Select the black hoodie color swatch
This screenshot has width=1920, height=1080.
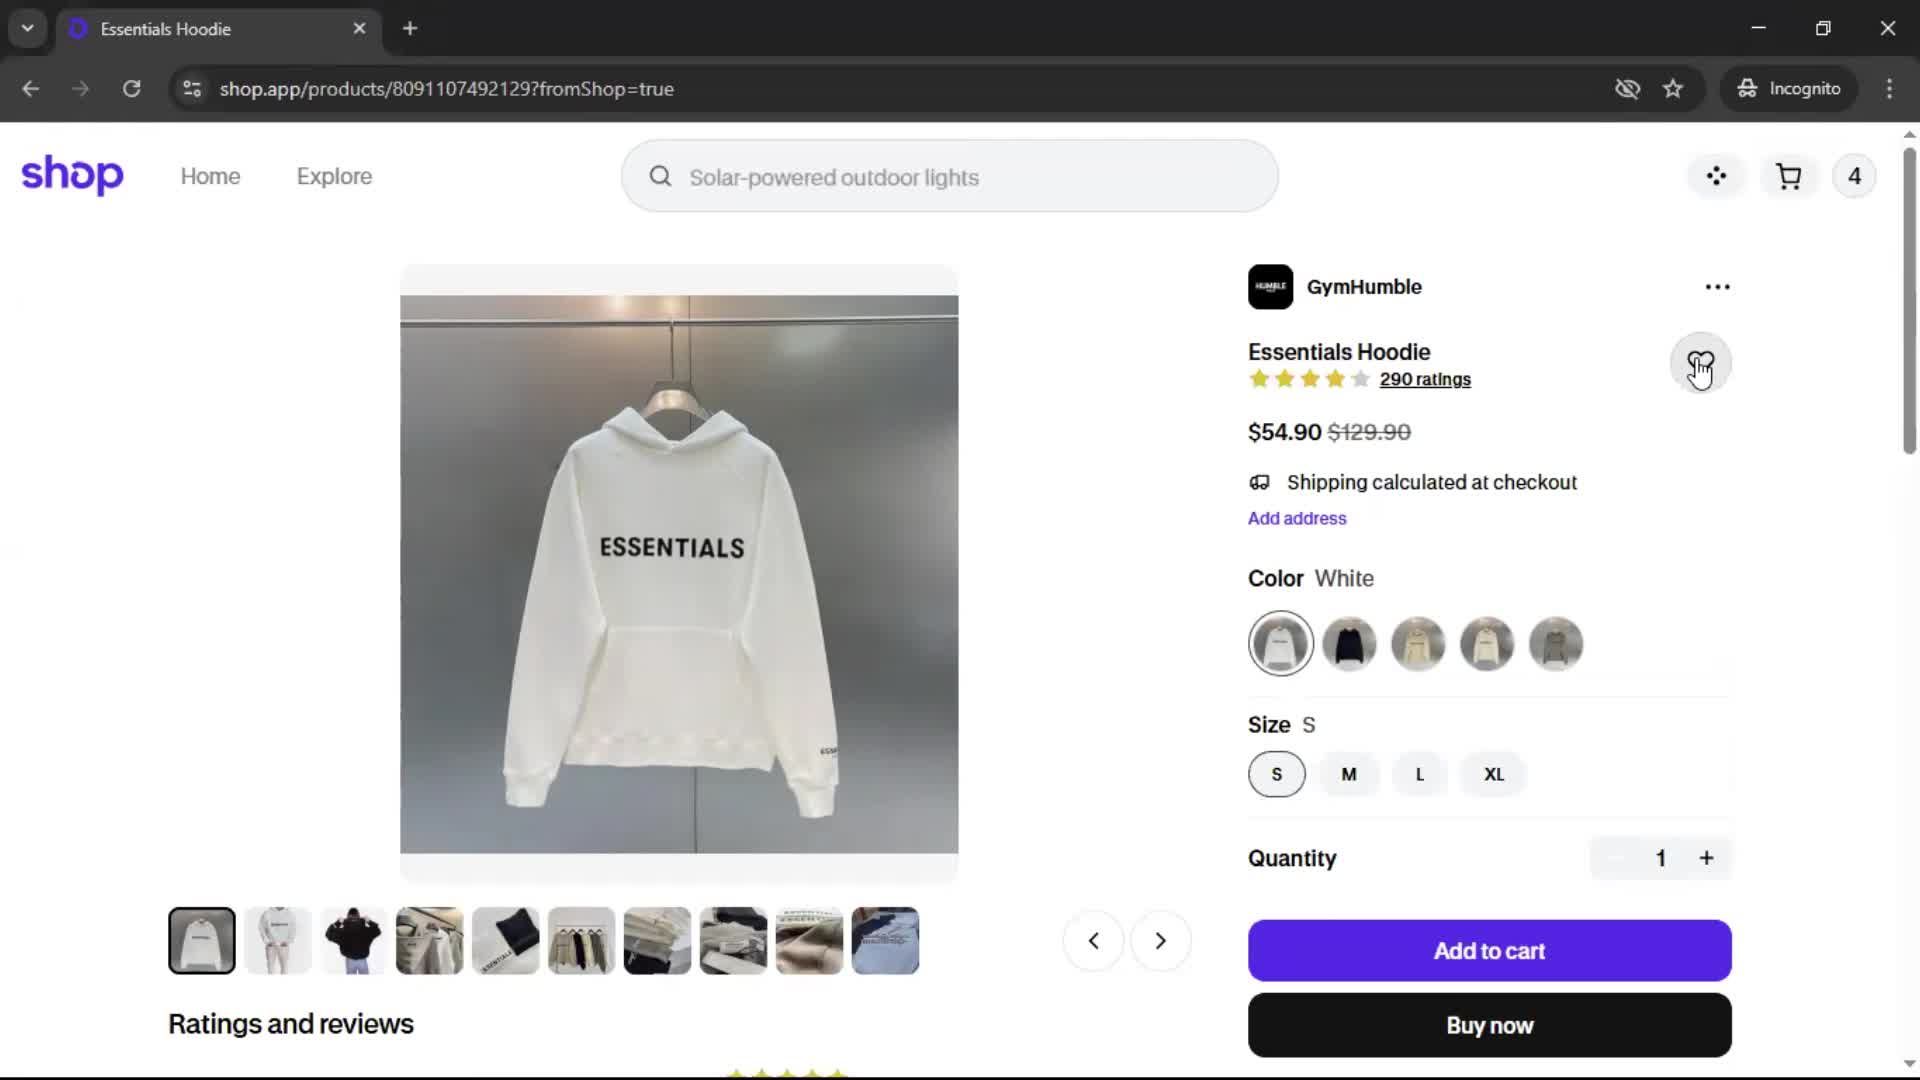pyautogui.click(x=1349, y=644)
